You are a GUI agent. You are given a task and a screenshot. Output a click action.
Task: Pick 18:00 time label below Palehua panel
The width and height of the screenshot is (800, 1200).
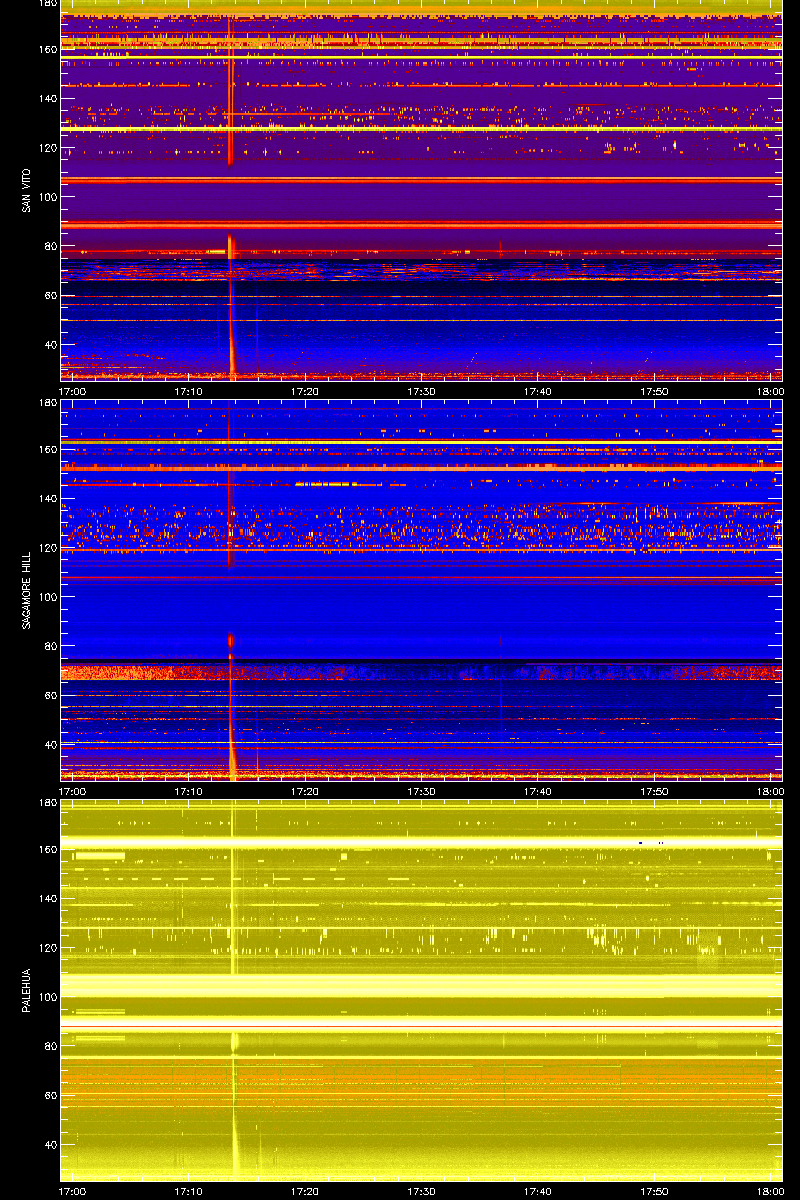[x=770, y=1191]
